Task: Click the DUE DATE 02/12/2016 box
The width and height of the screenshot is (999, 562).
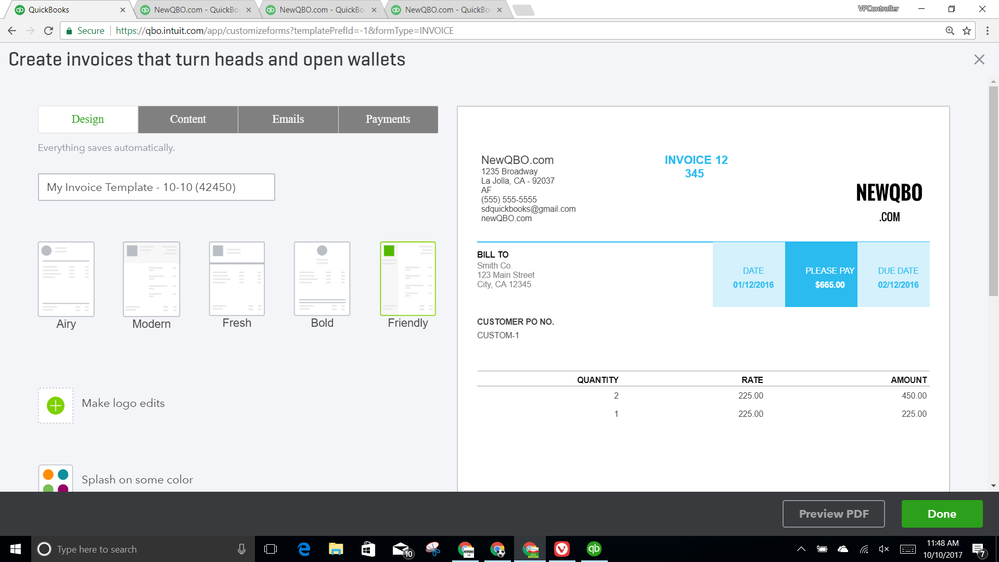Action: coord(893,275)
